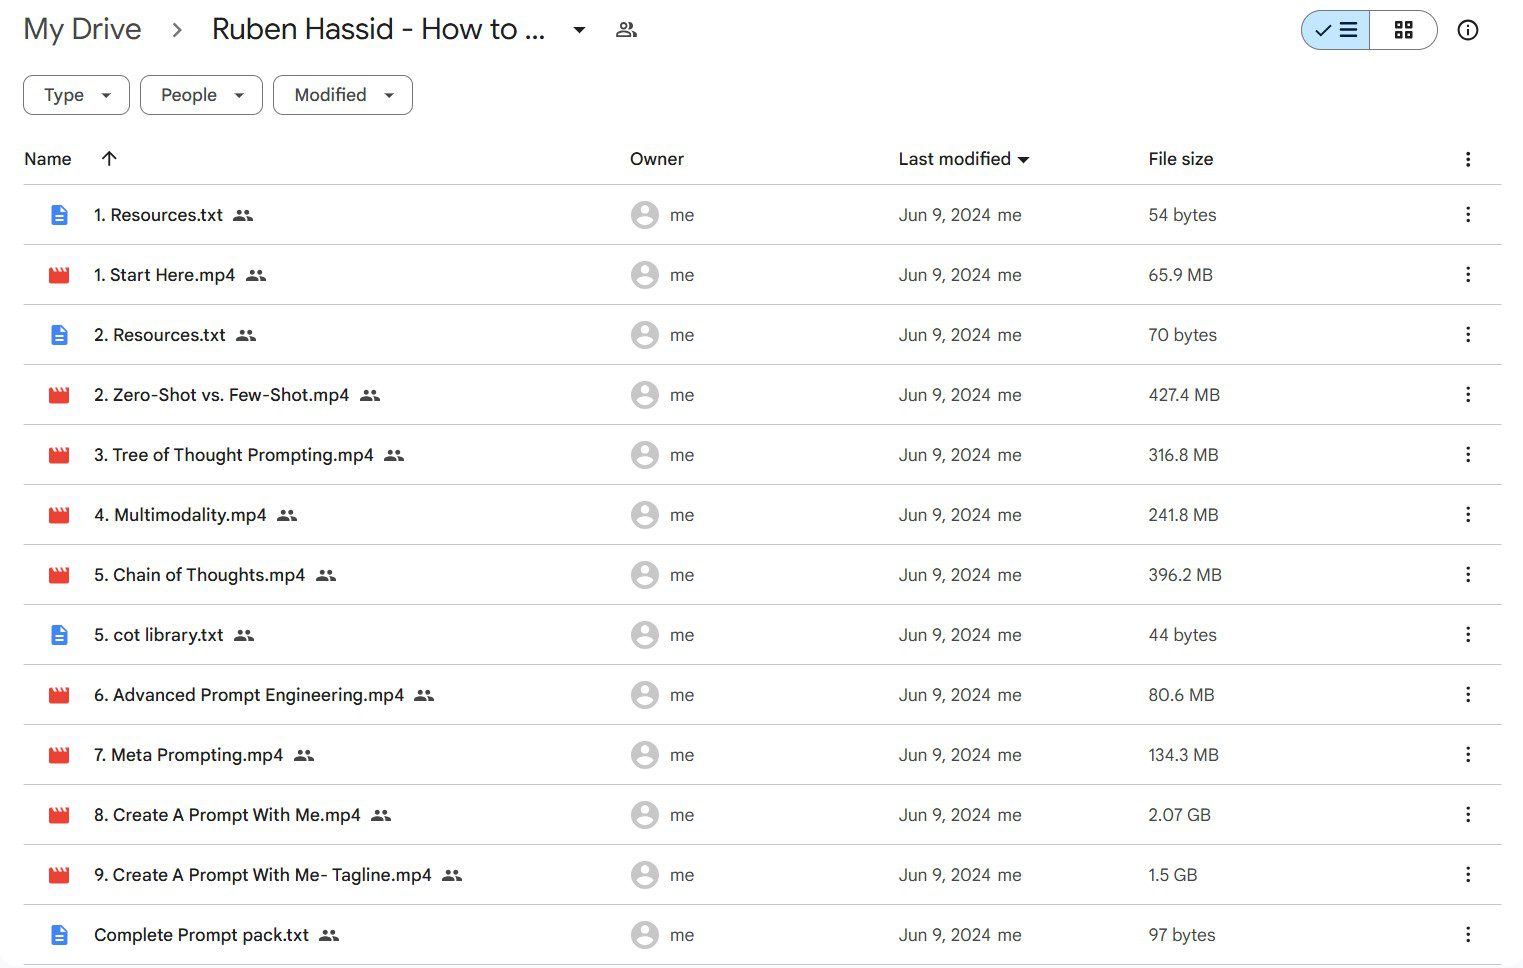
Task: Click the document icon of 5. cot library.txt
Action: click(x=59, y=635)
